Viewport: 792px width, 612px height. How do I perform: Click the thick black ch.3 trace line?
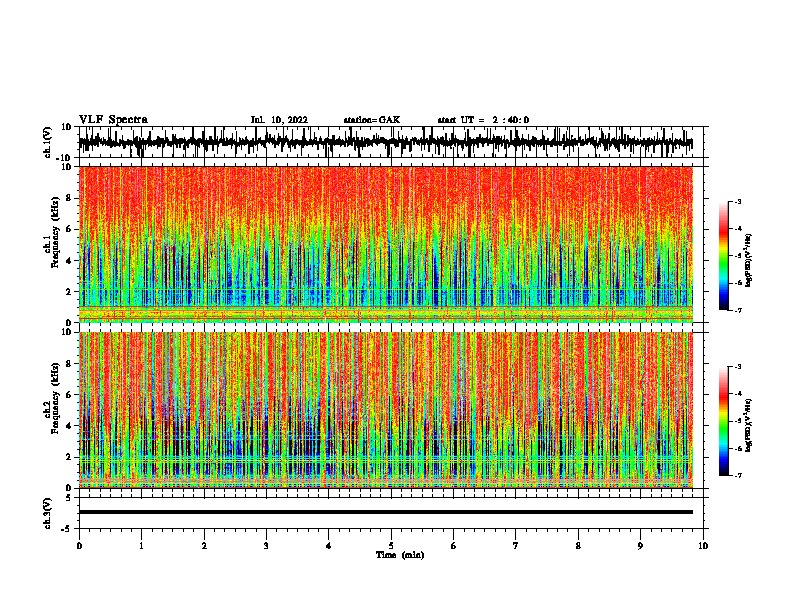pyautogui.click(x=386, y=512)
